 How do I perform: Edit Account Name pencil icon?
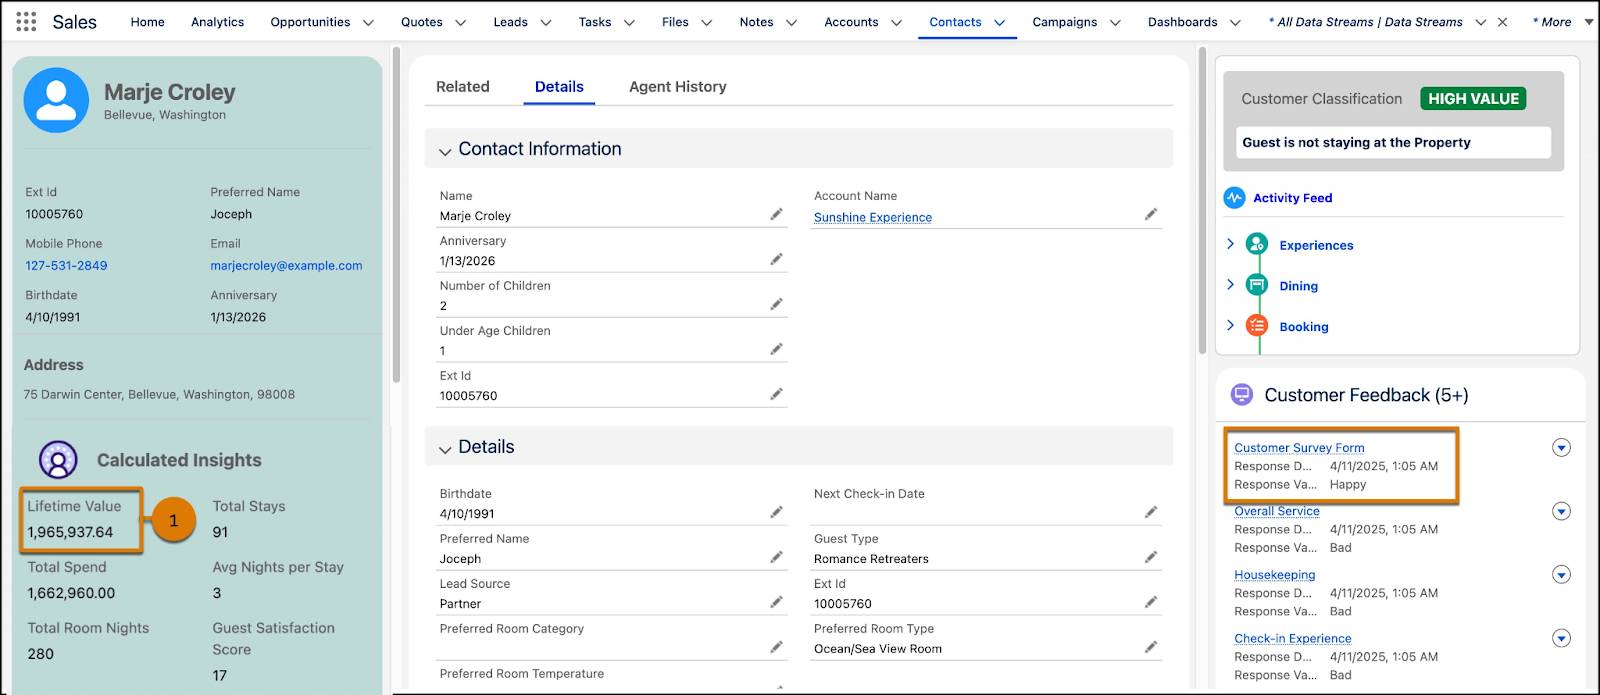click(x=1151, y=214)
